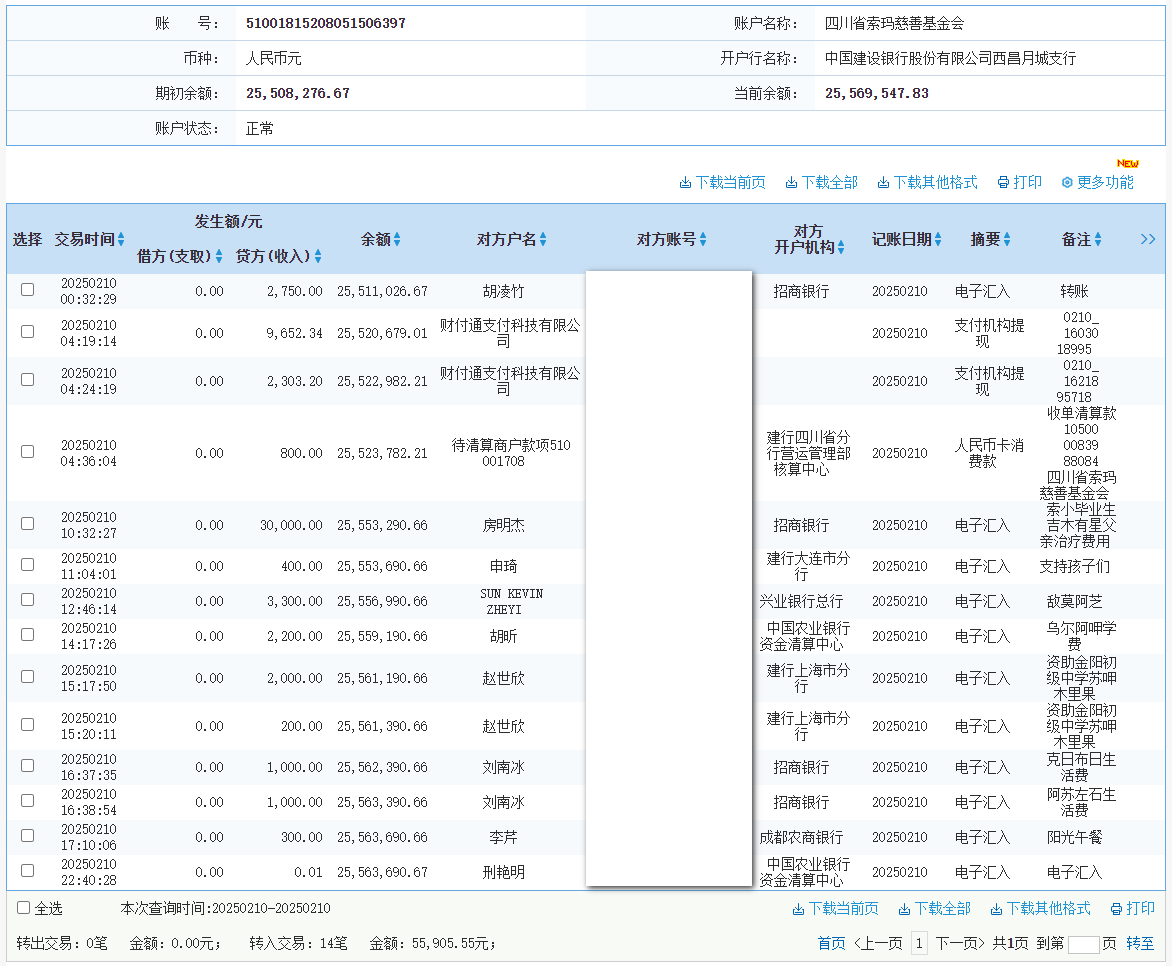The width and height of the screenshot is (1172, 966).
Task: Sort by 对方账号 column arrows
Action: [x=703, y=239]
